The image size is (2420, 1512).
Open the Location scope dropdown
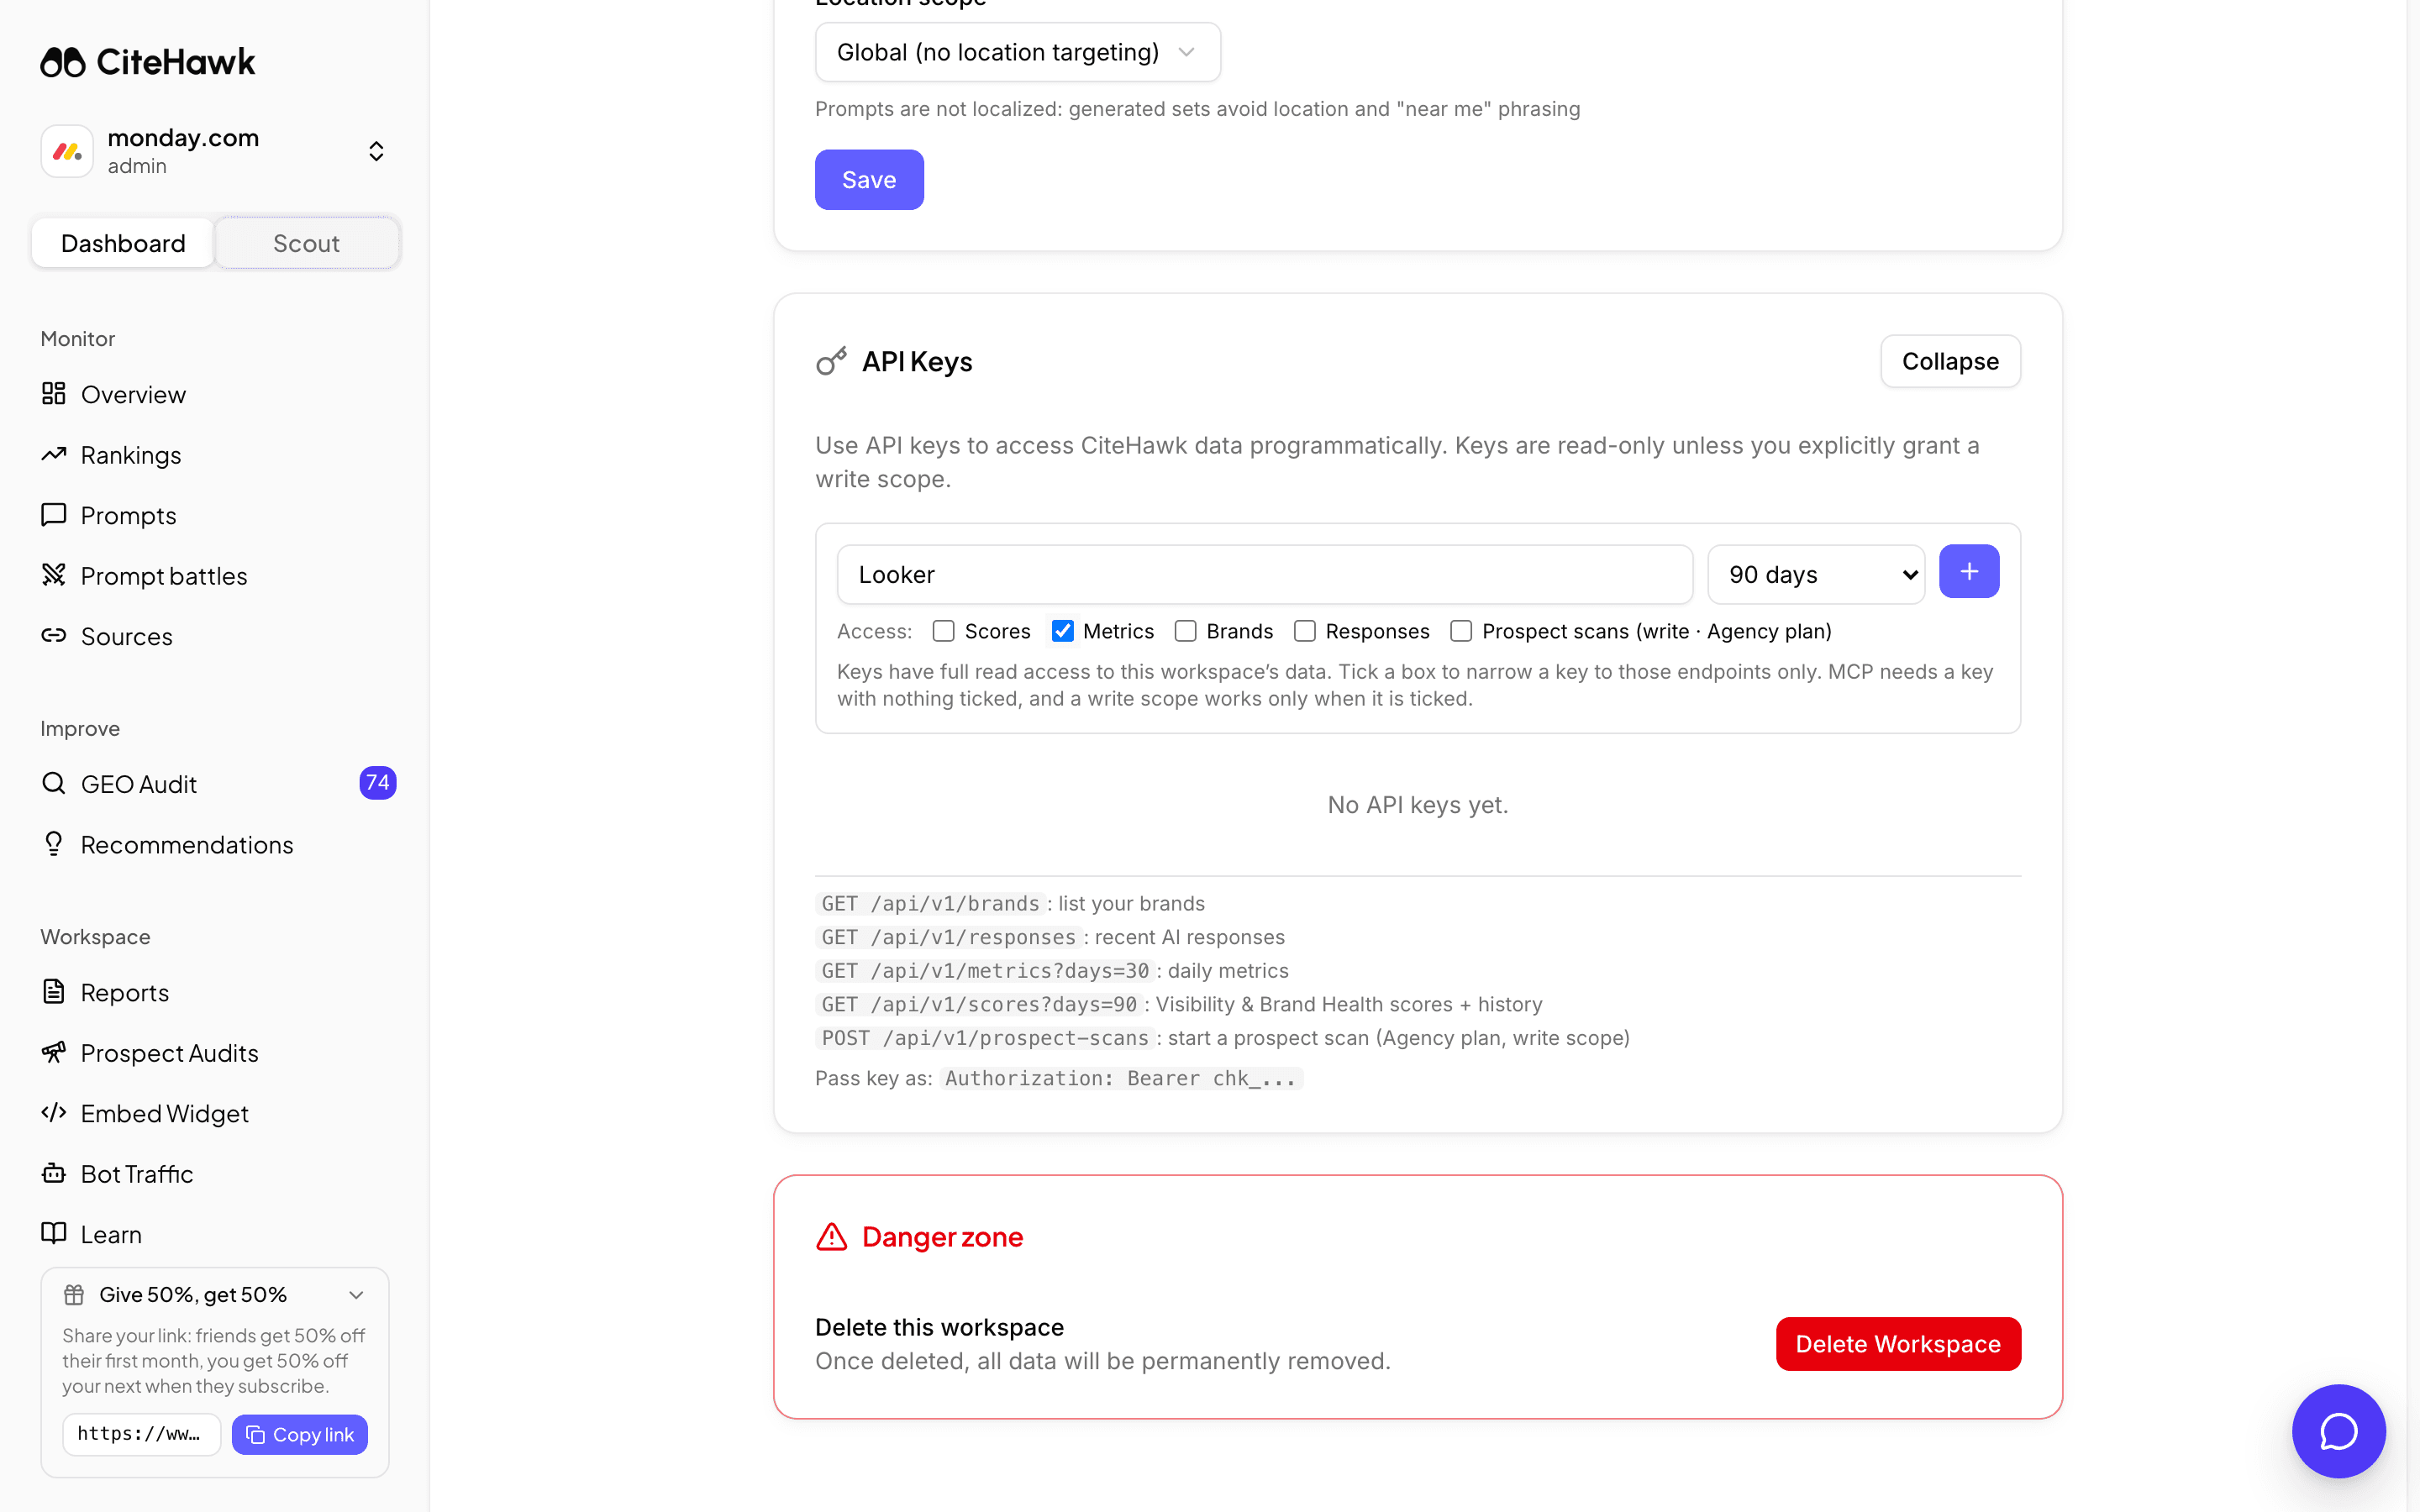(x=1017, y=52)
